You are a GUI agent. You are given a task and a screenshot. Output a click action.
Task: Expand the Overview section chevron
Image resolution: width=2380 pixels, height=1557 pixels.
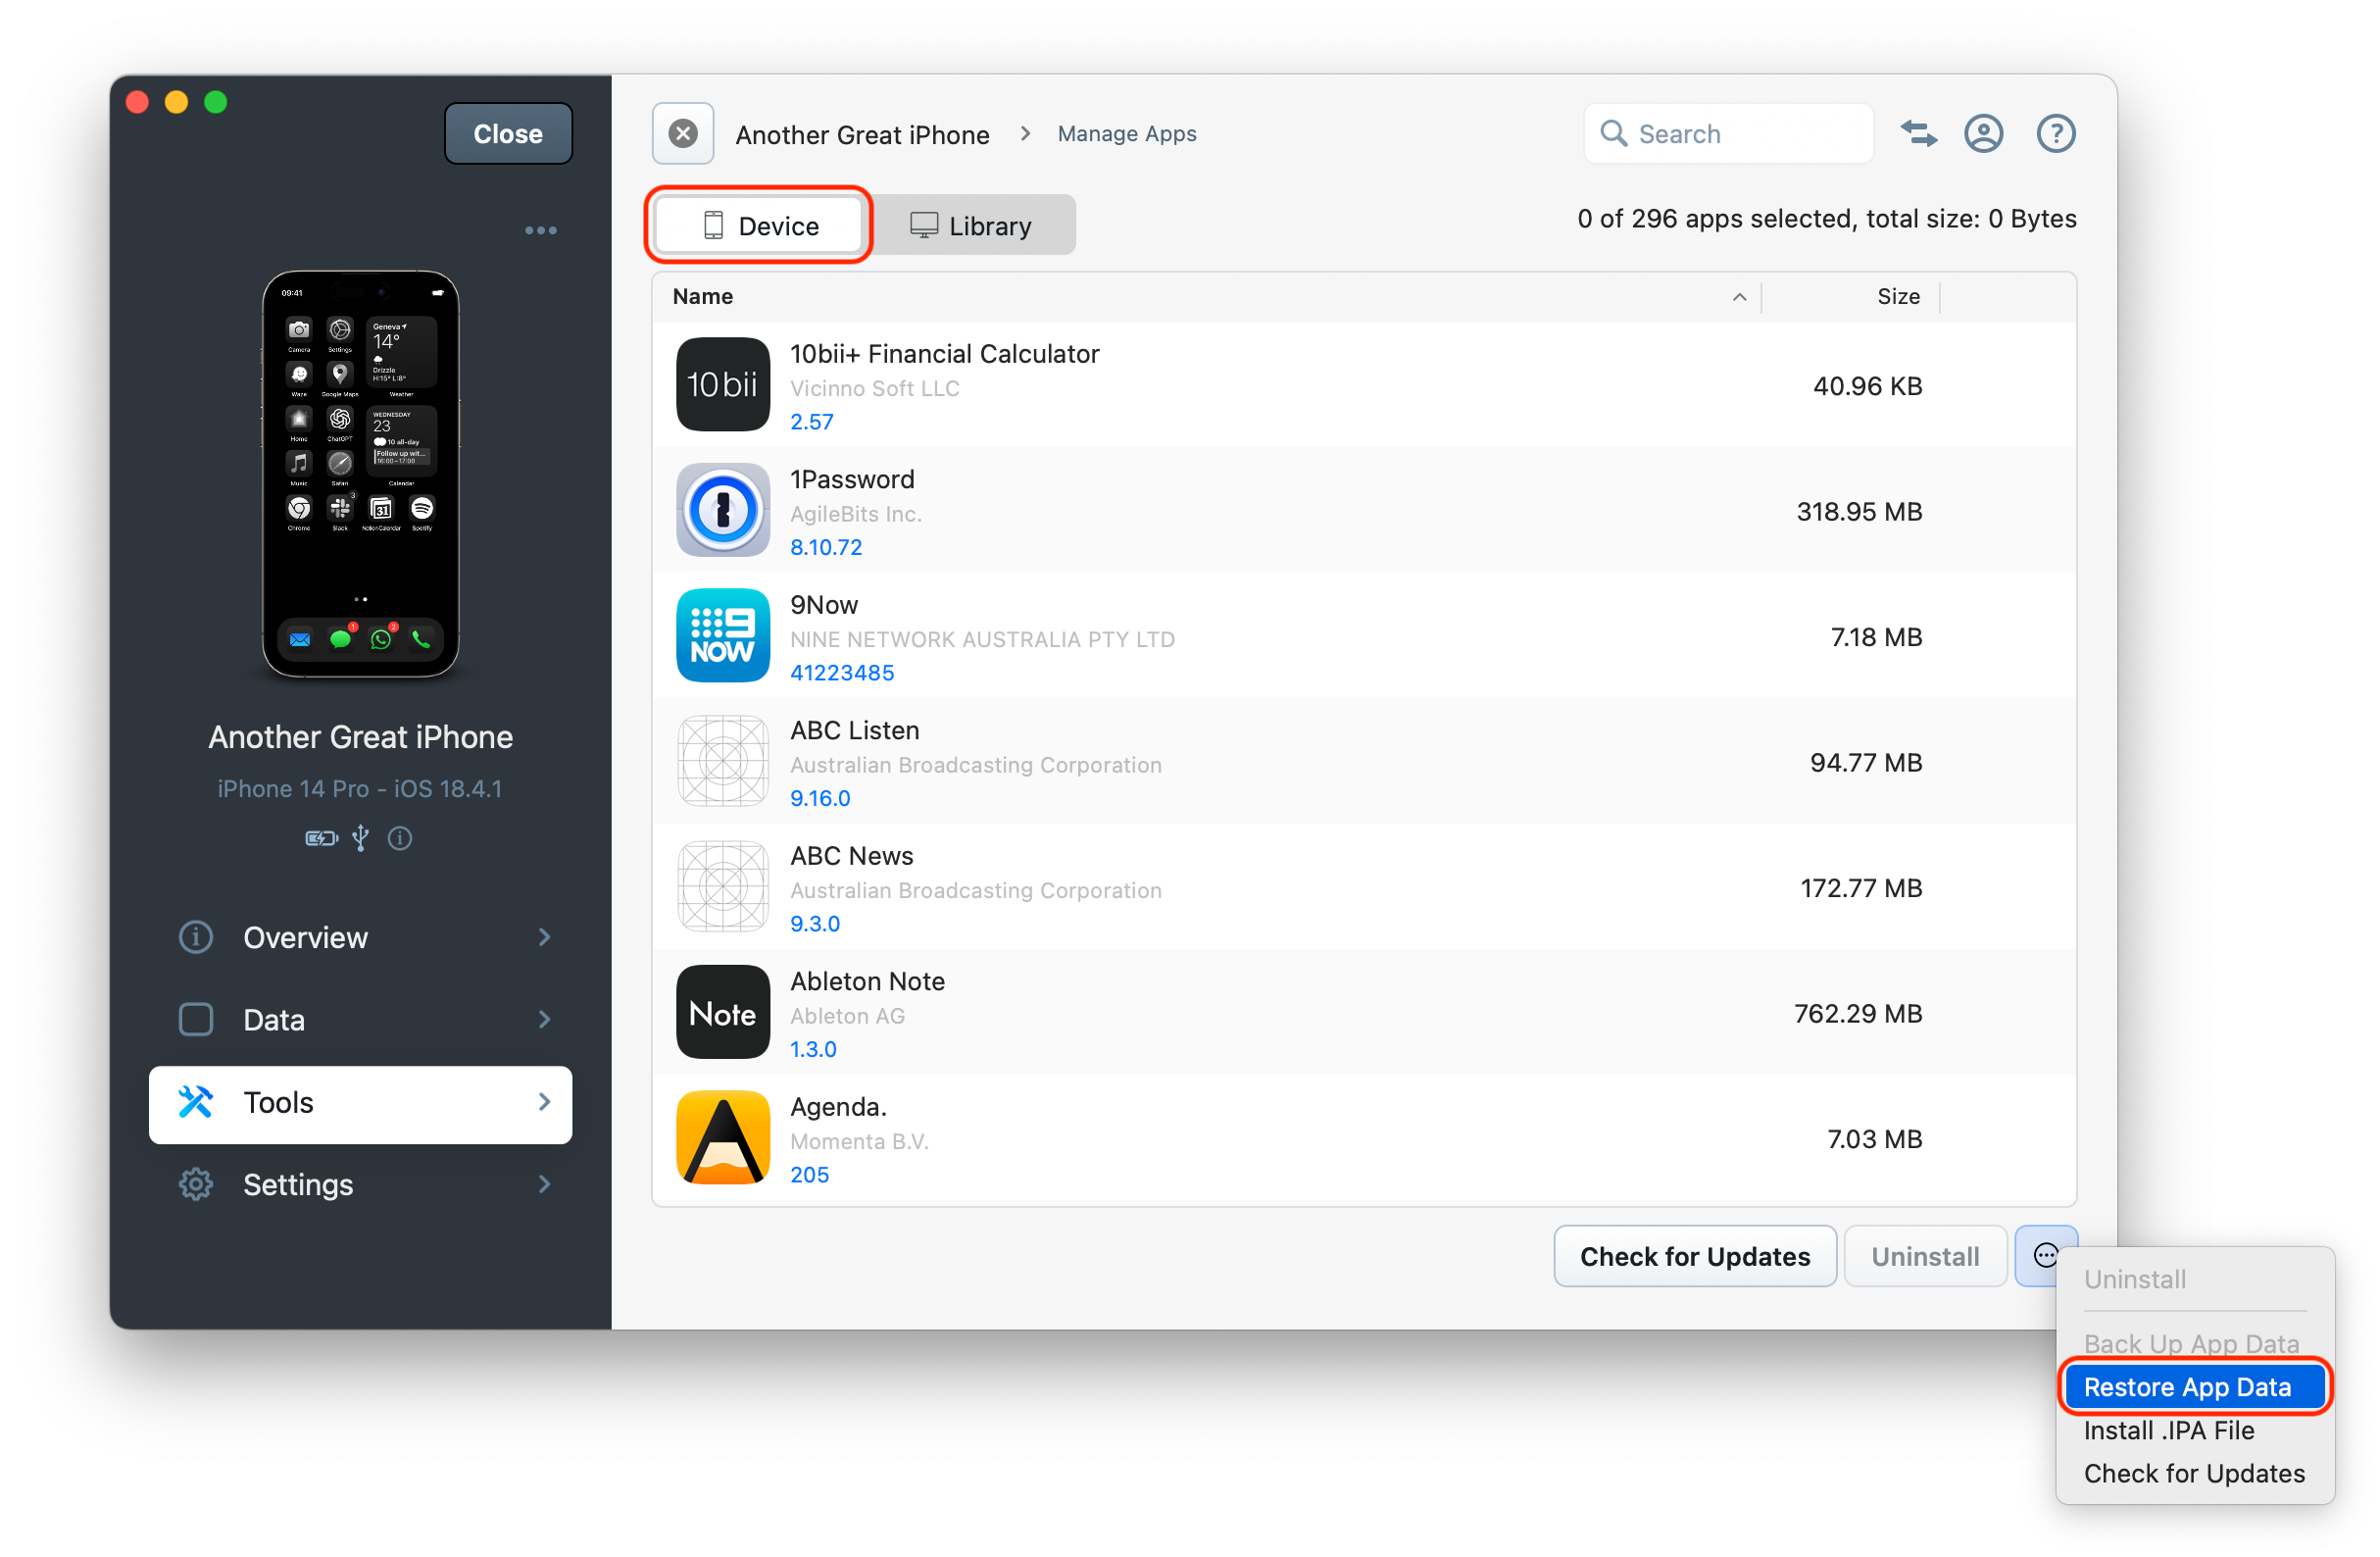coord(545,938)
